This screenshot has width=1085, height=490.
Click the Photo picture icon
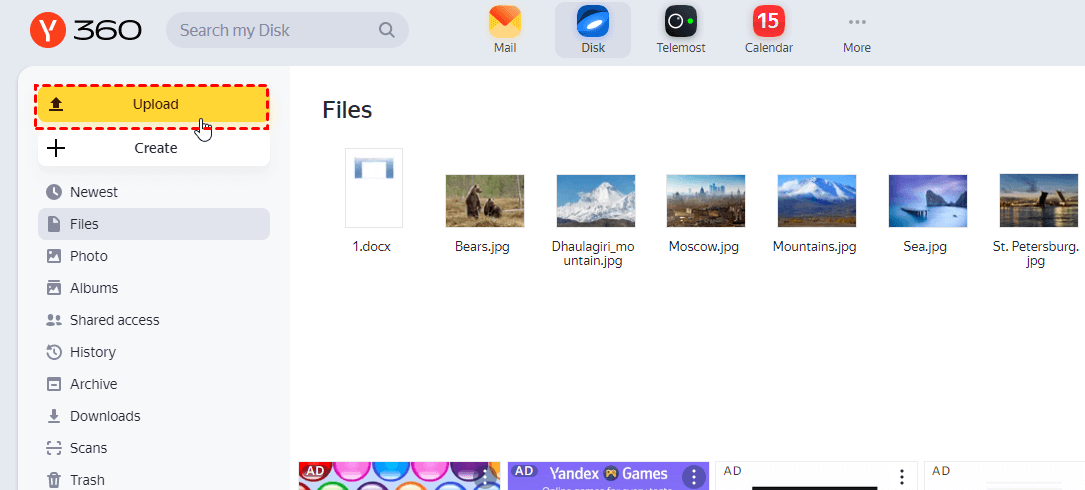point(54,256)
